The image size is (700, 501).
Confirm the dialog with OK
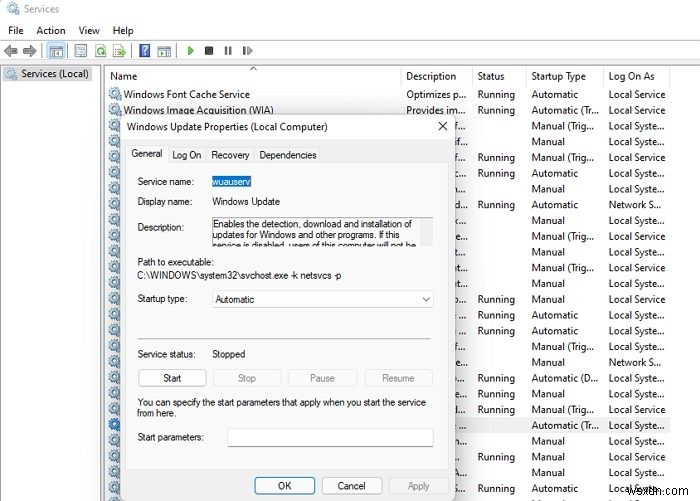click(x=284, y=486)
